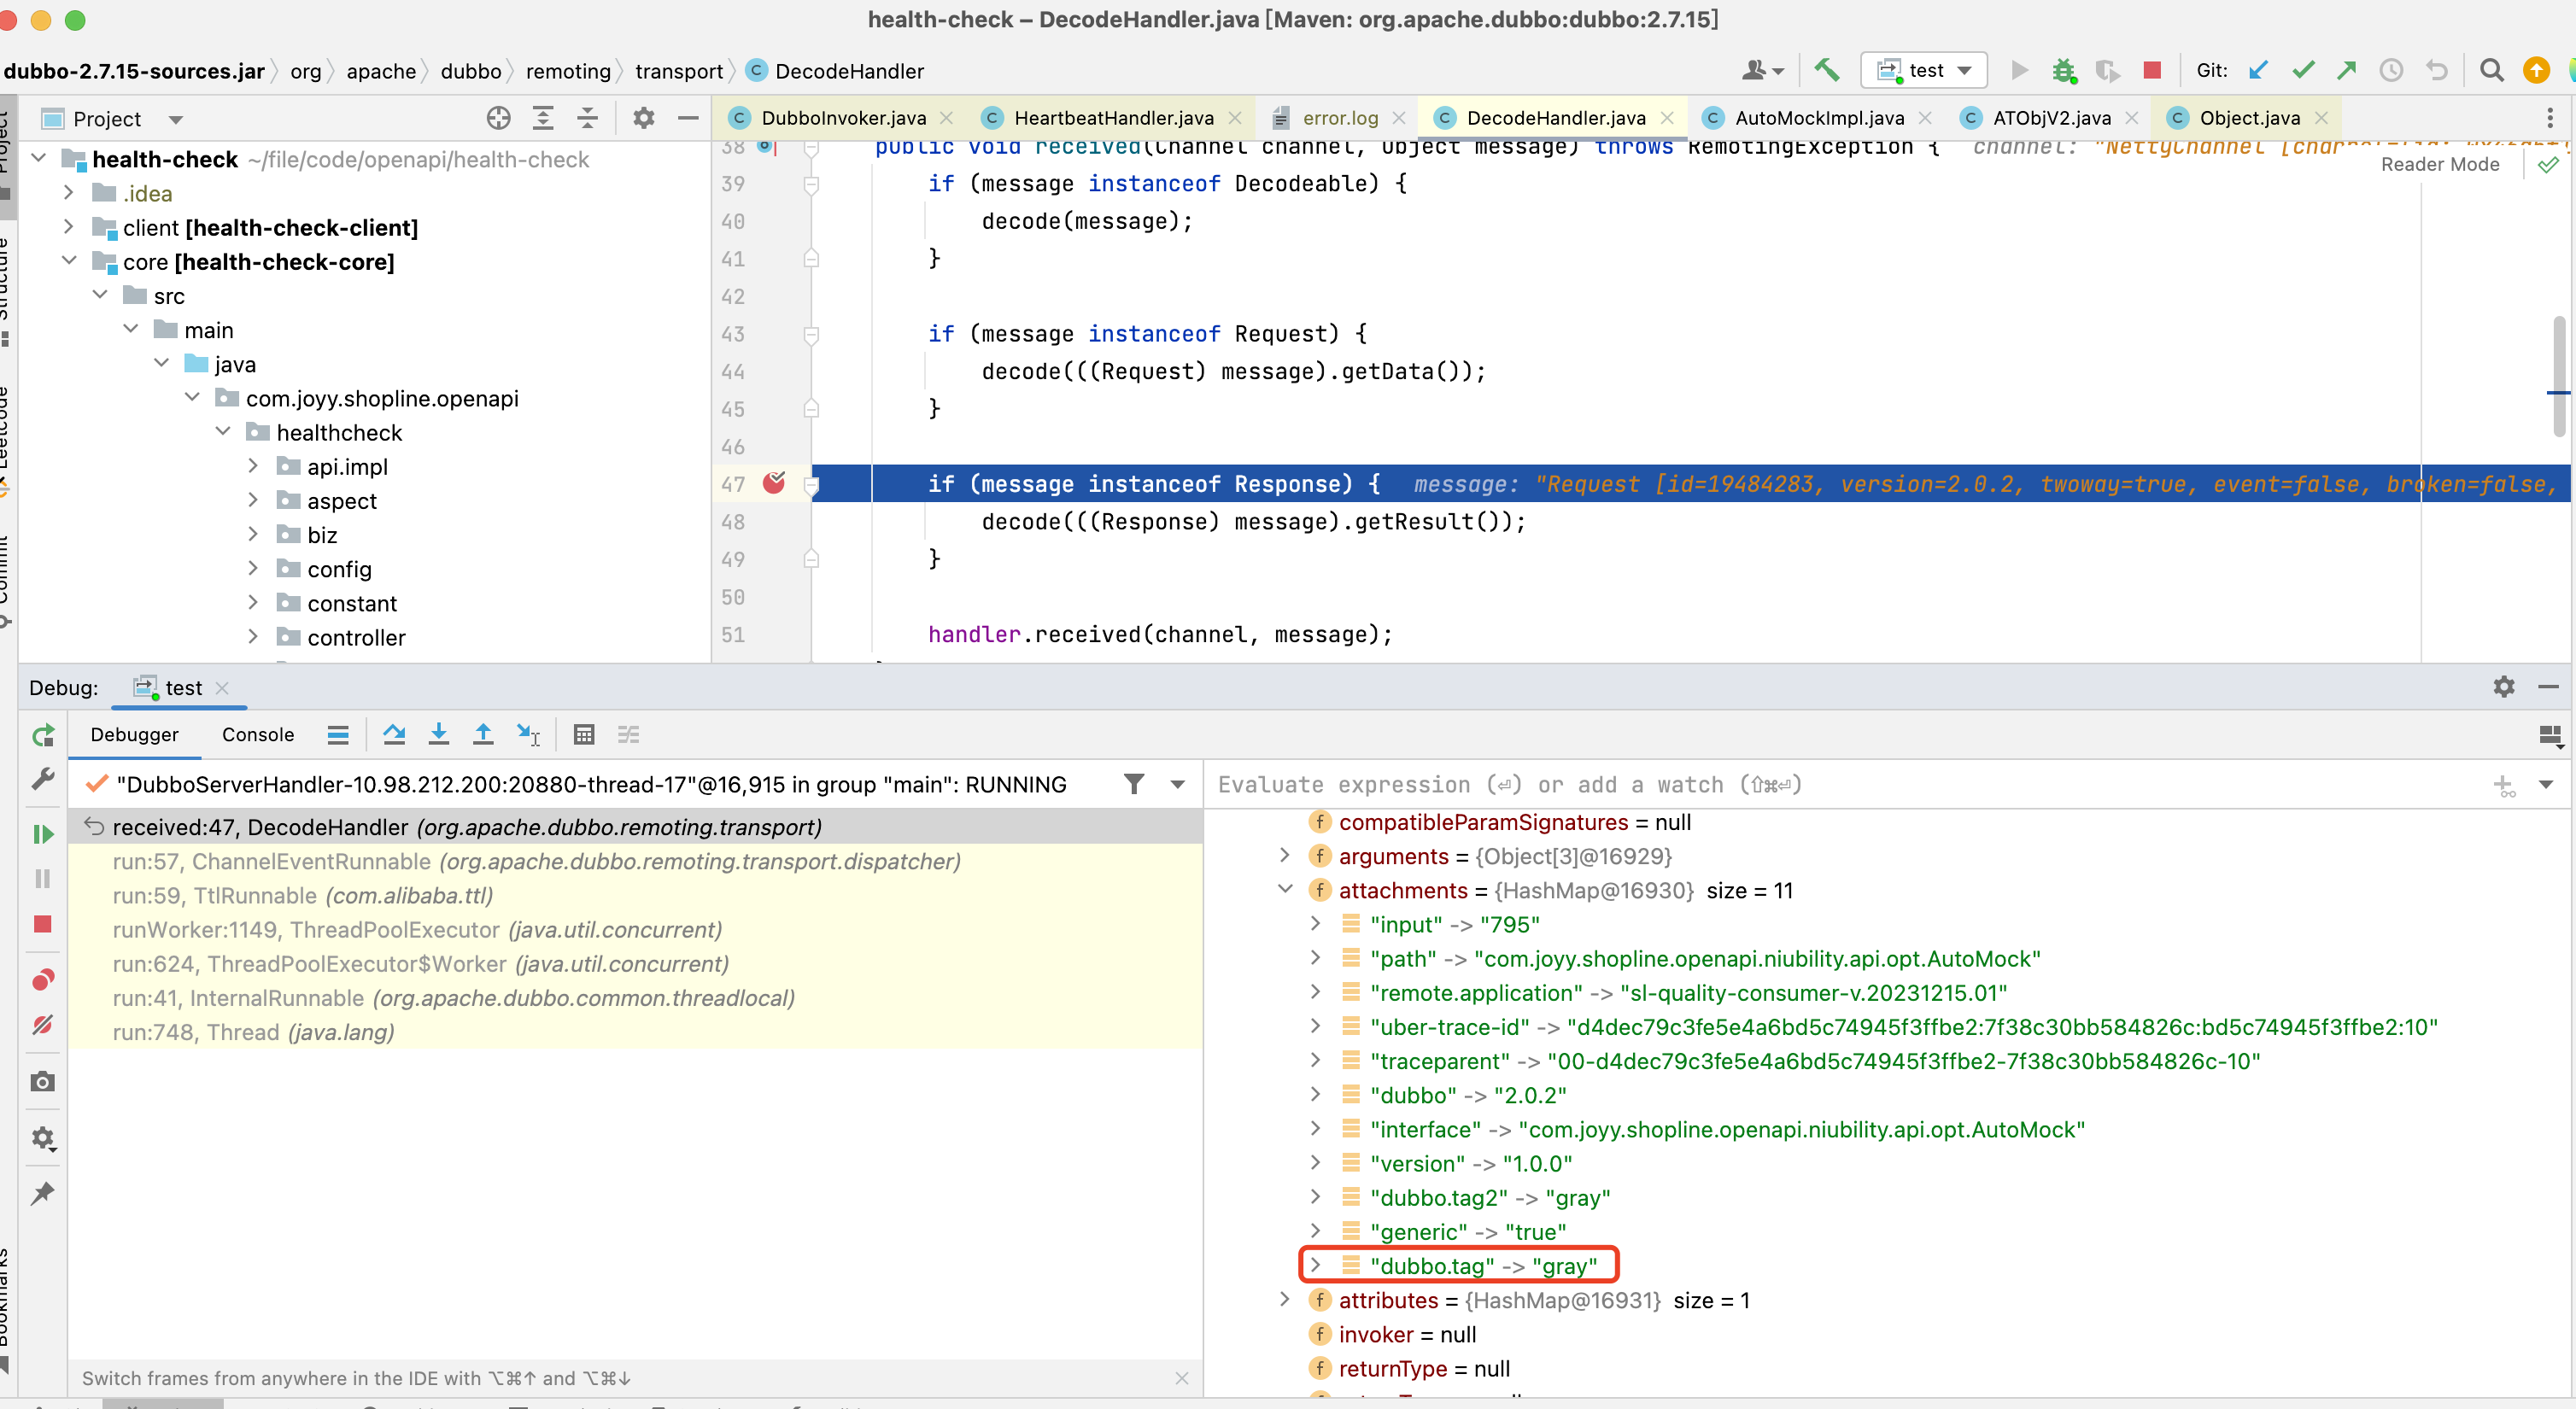Collapse the attachments HashMap variable
This screenshot has height=1409, width=2576.
(x=1285, y=889)
